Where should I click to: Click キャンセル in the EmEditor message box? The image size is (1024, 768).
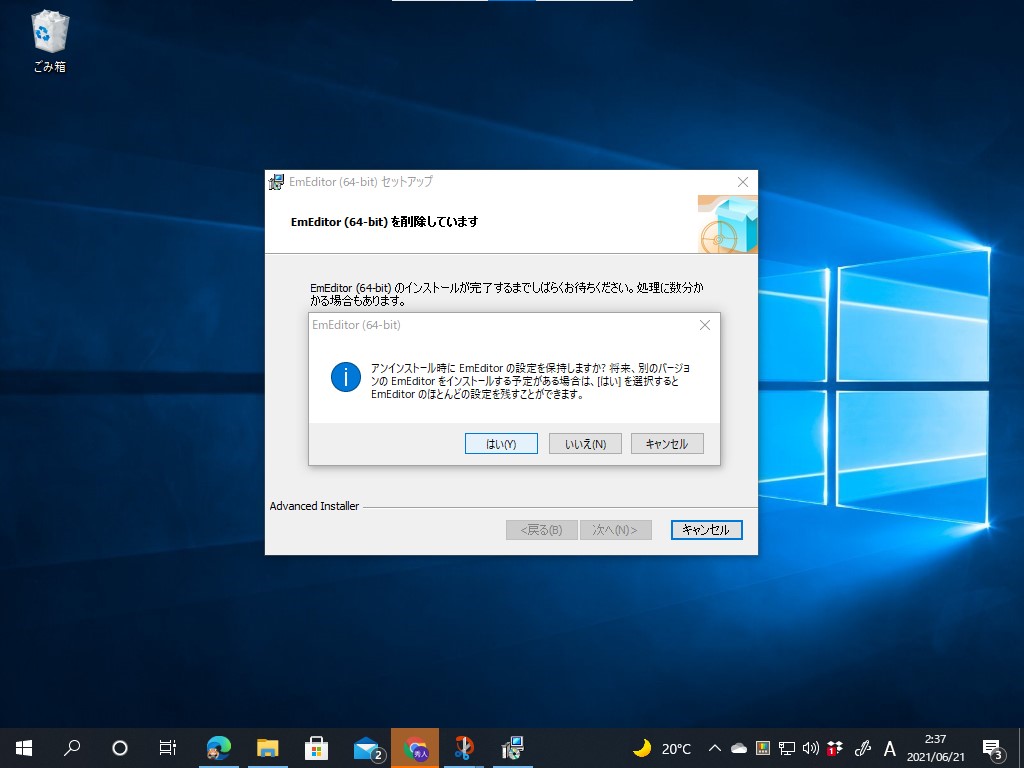tap(667, 443)
